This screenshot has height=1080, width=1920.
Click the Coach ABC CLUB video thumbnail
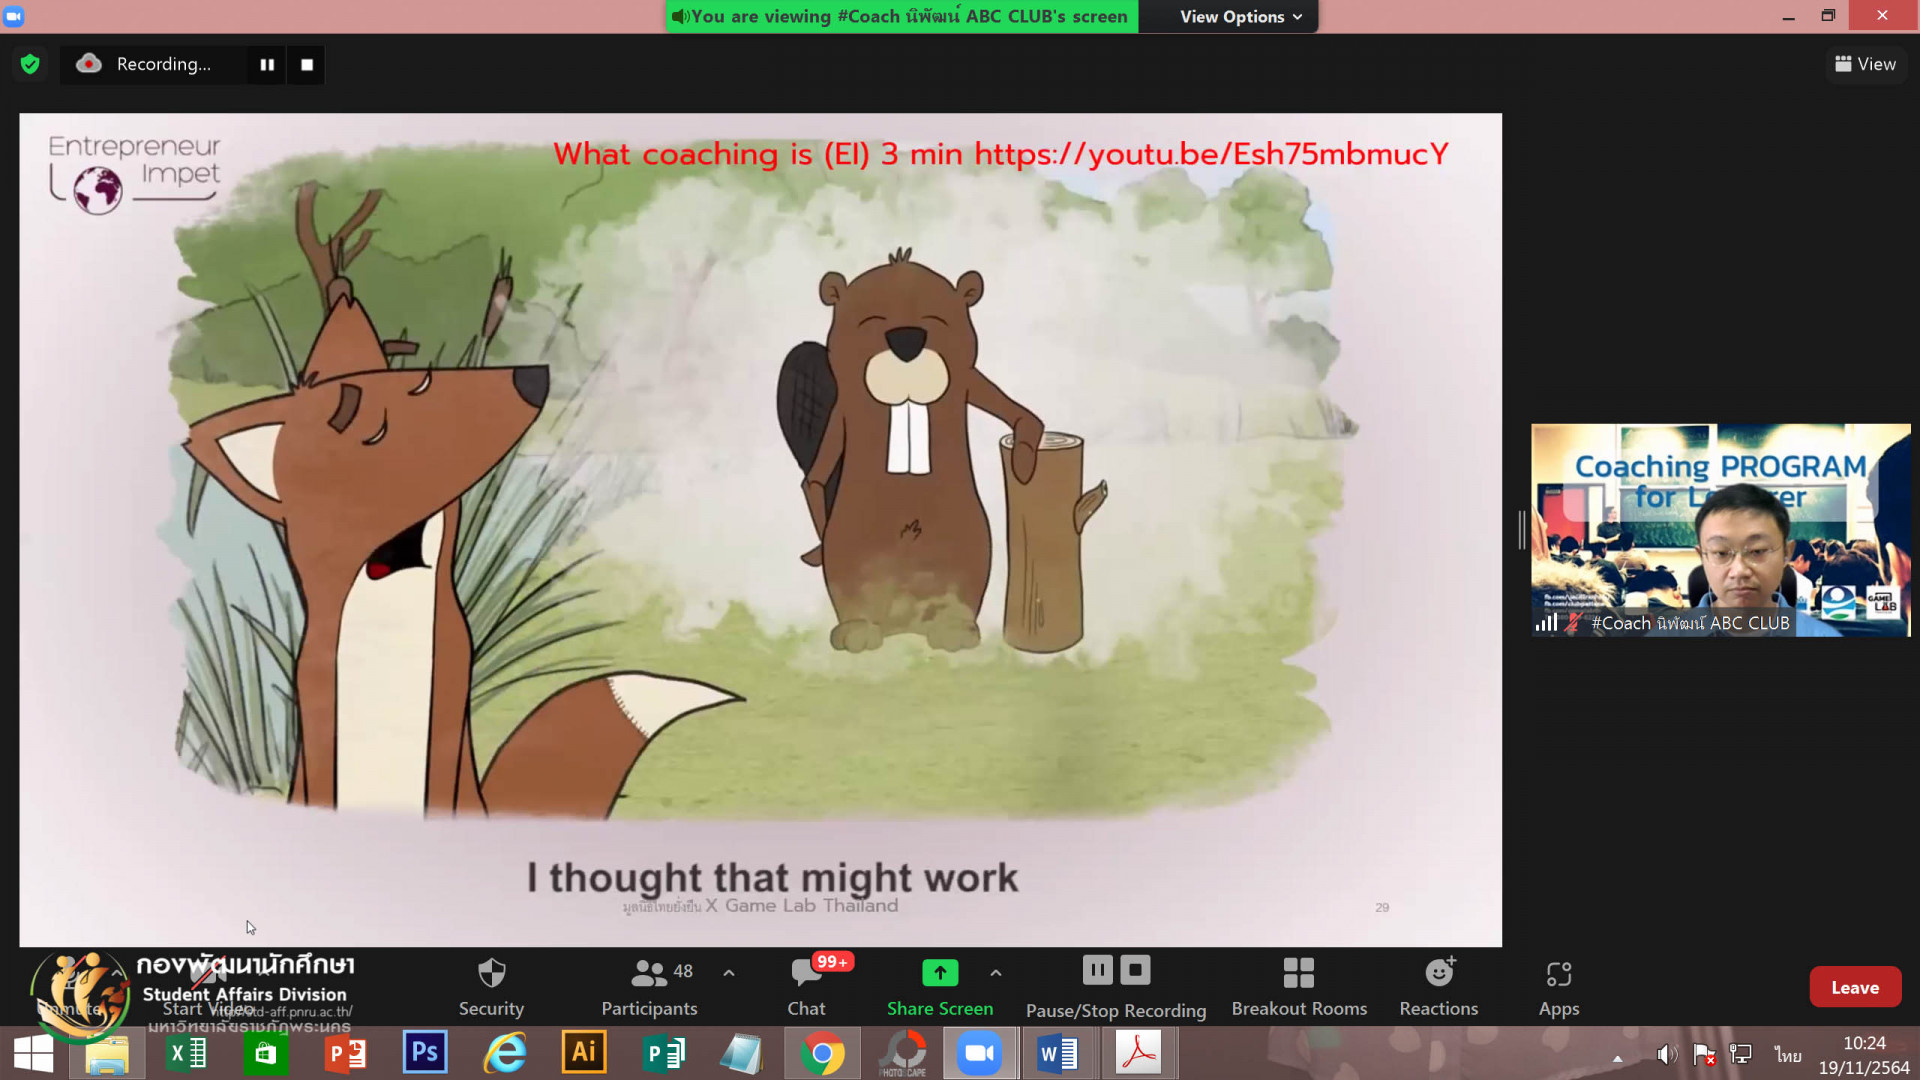tap(1720, 530)
